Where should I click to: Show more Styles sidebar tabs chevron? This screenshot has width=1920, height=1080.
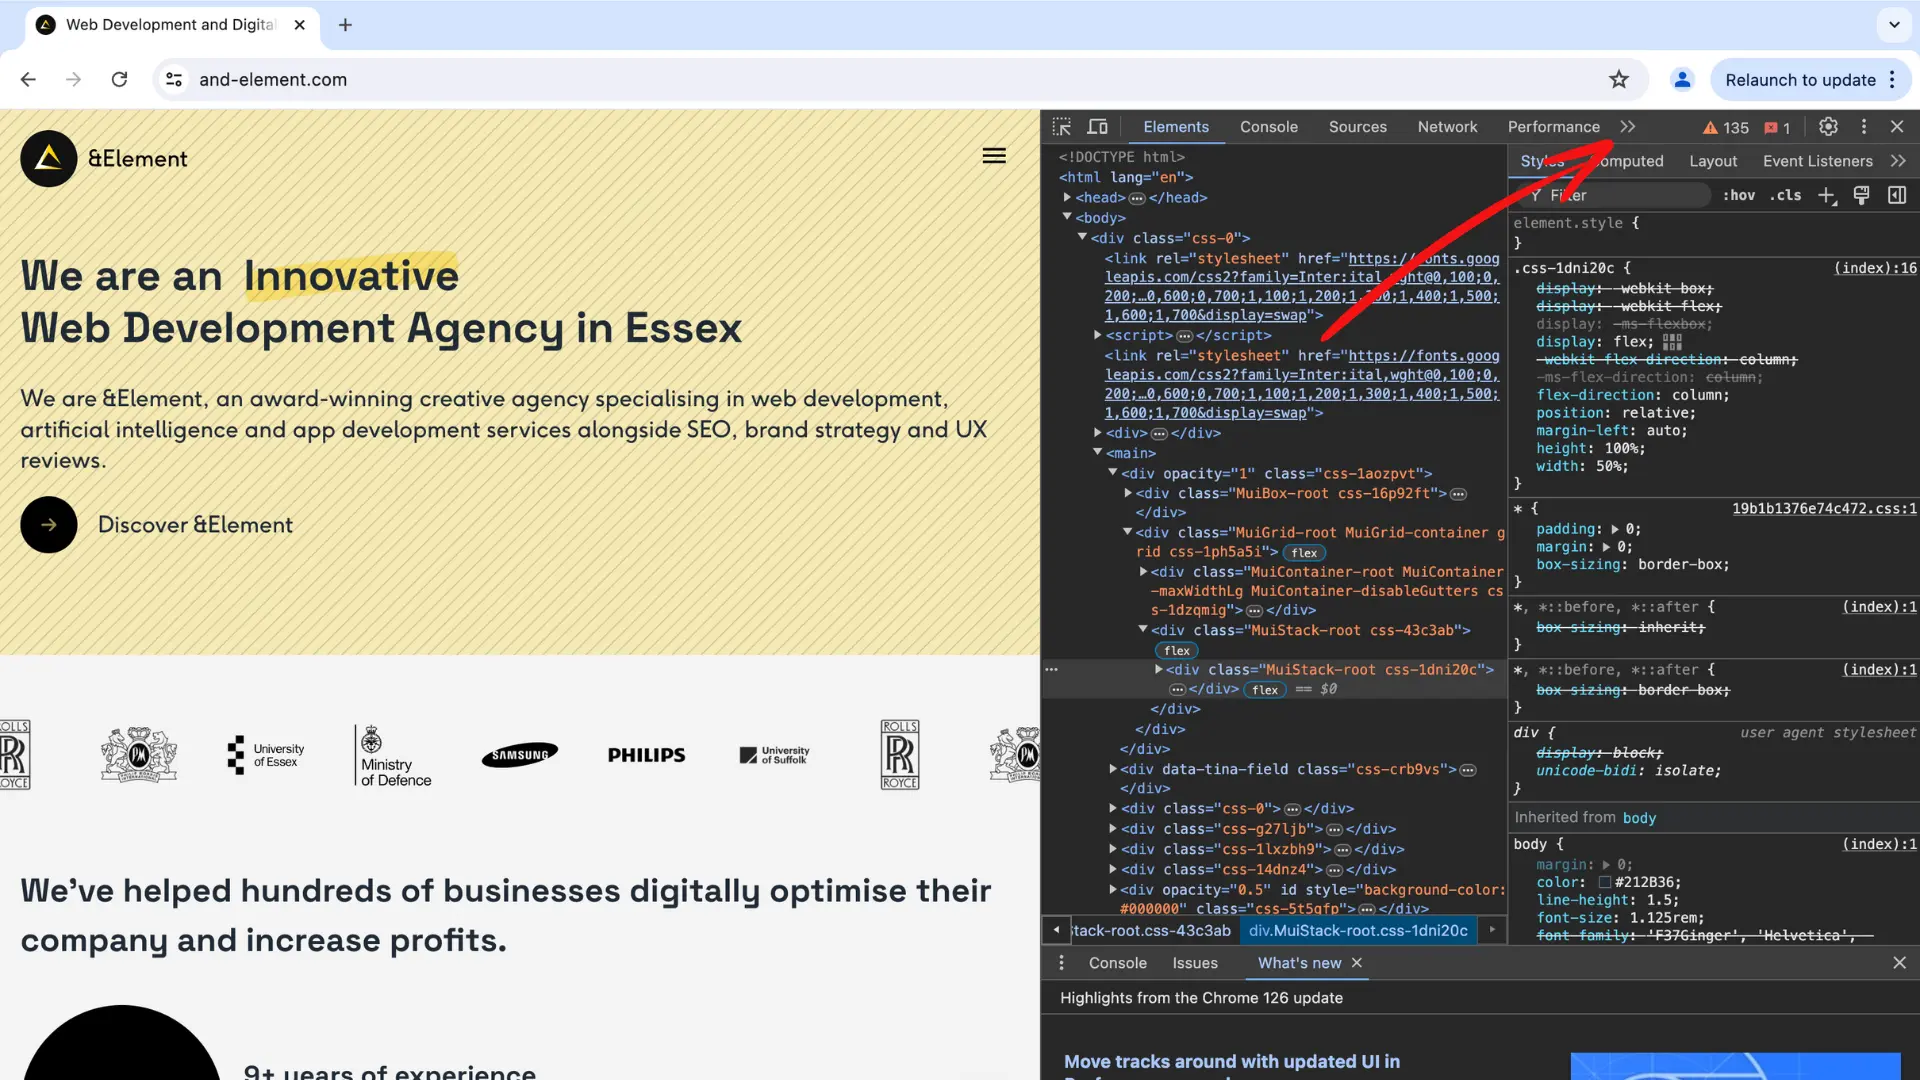pos(1898,161)
